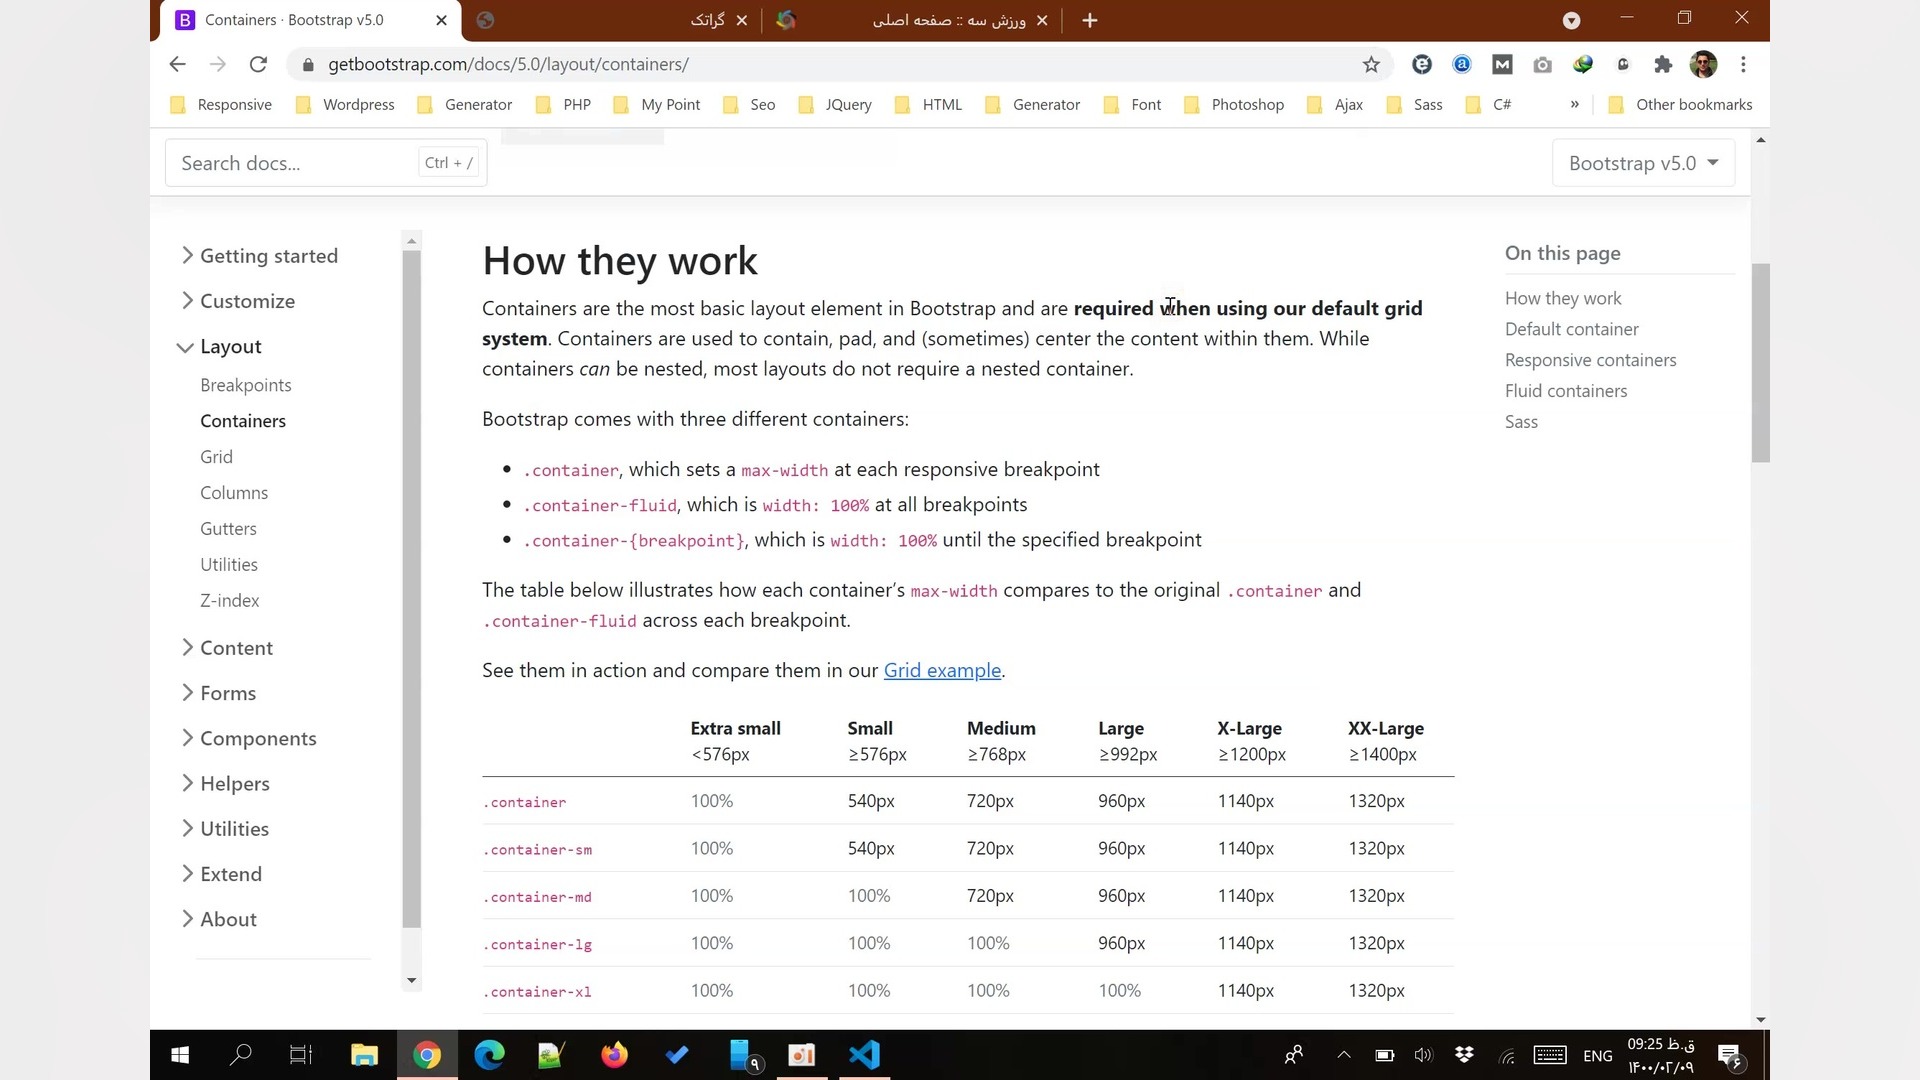Open the Wordpress bookmarks folder
Viewport: 1920px width, 1080px height.
pyautogui.click(x=346, y=104)
